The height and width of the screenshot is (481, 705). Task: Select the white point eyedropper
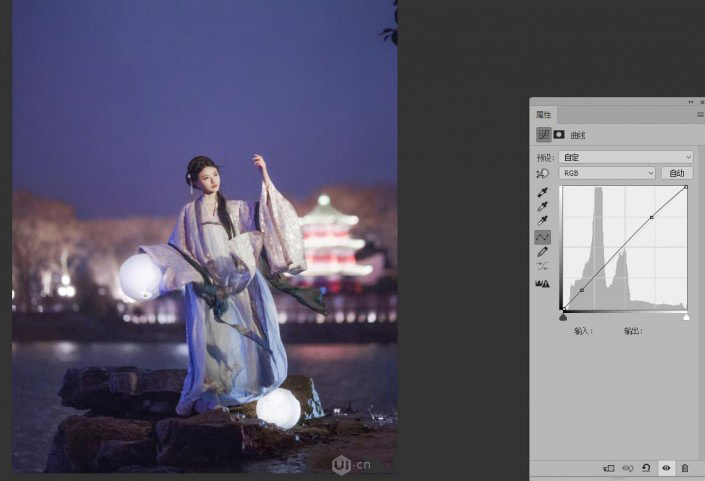coord(543,221)
